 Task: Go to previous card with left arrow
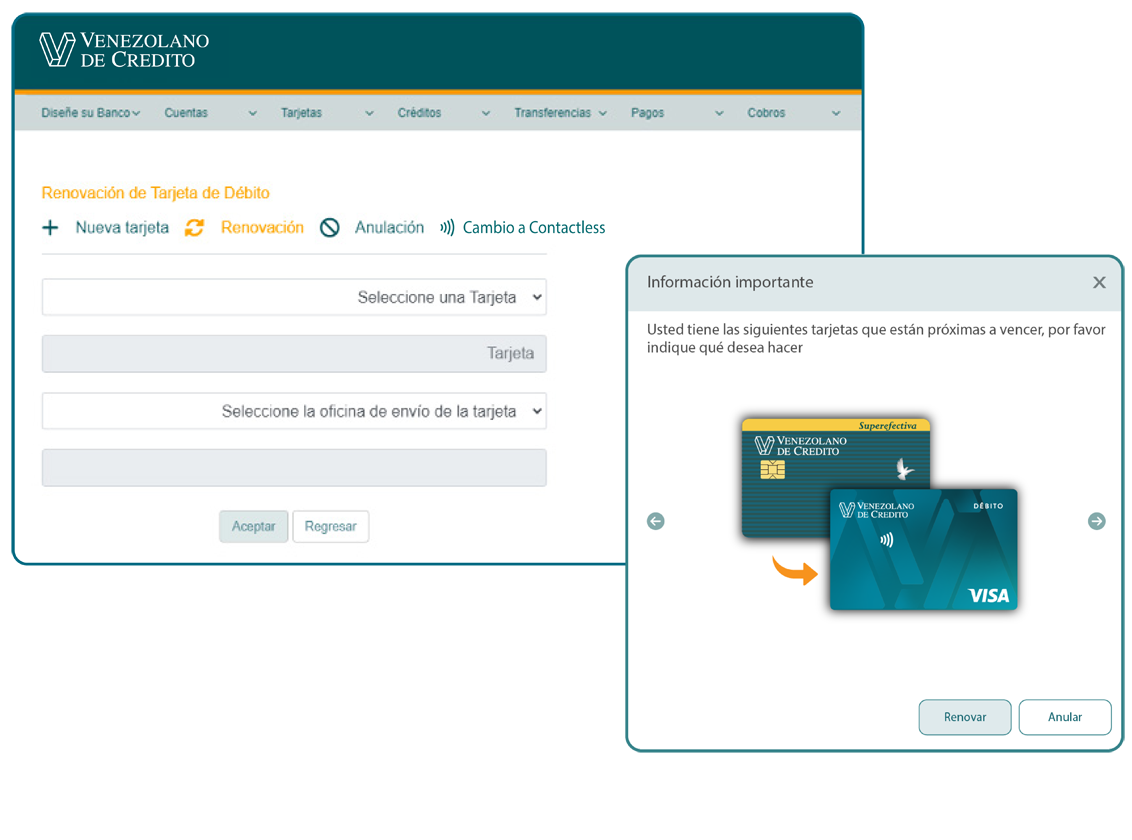click(656, 521)
